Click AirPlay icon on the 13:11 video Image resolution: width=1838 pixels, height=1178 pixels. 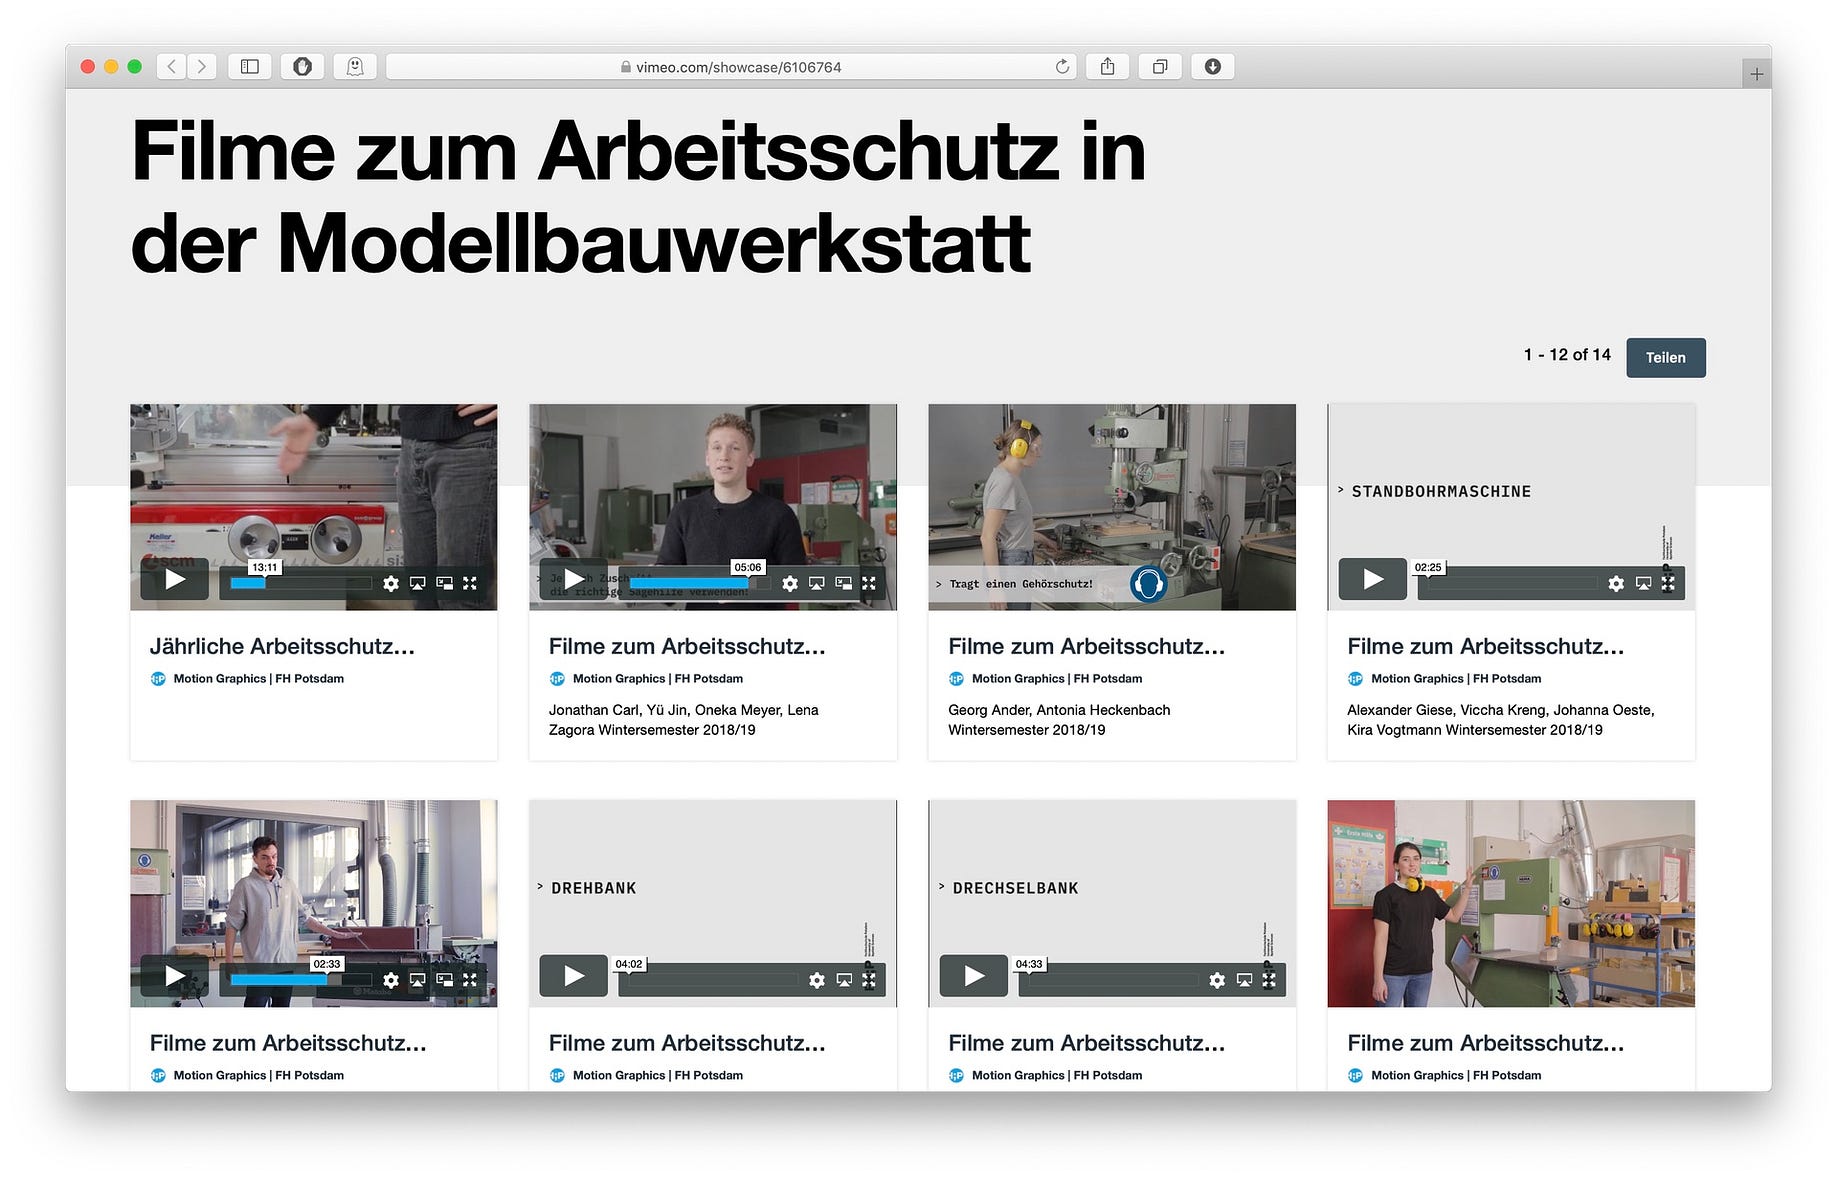click(x=418, y=583)
